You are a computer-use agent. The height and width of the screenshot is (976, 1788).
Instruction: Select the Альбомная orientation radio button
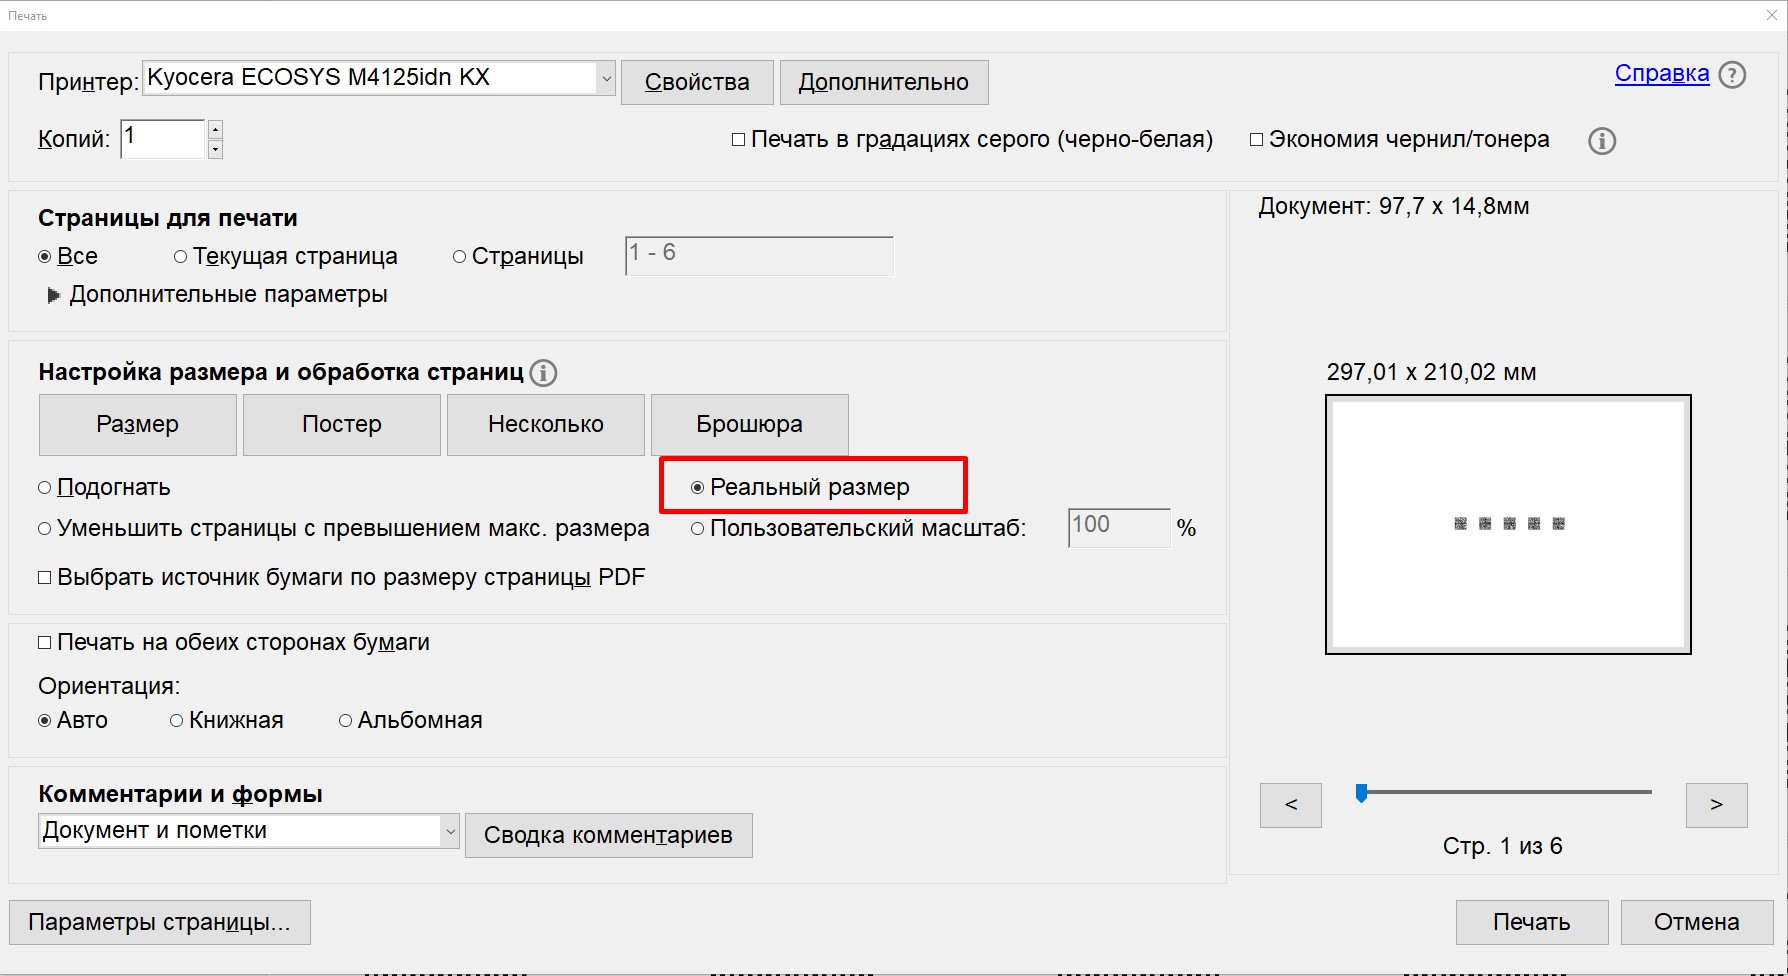pos(346,721)
